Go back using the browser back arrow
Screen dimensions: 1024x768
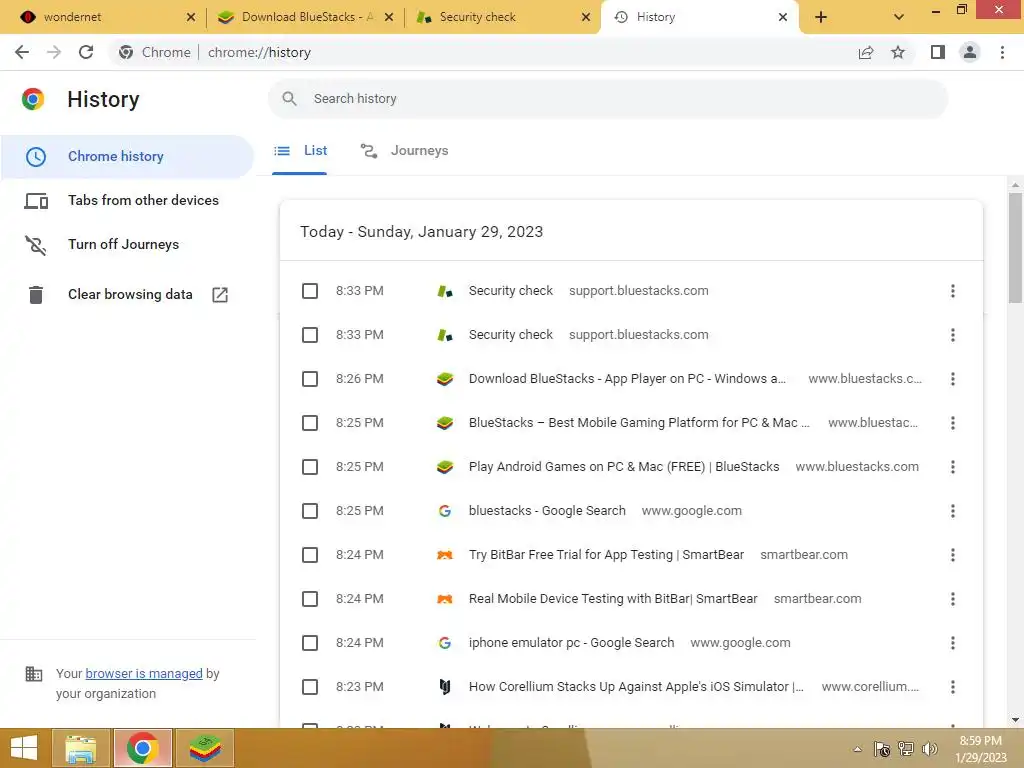tap(22, 52)
